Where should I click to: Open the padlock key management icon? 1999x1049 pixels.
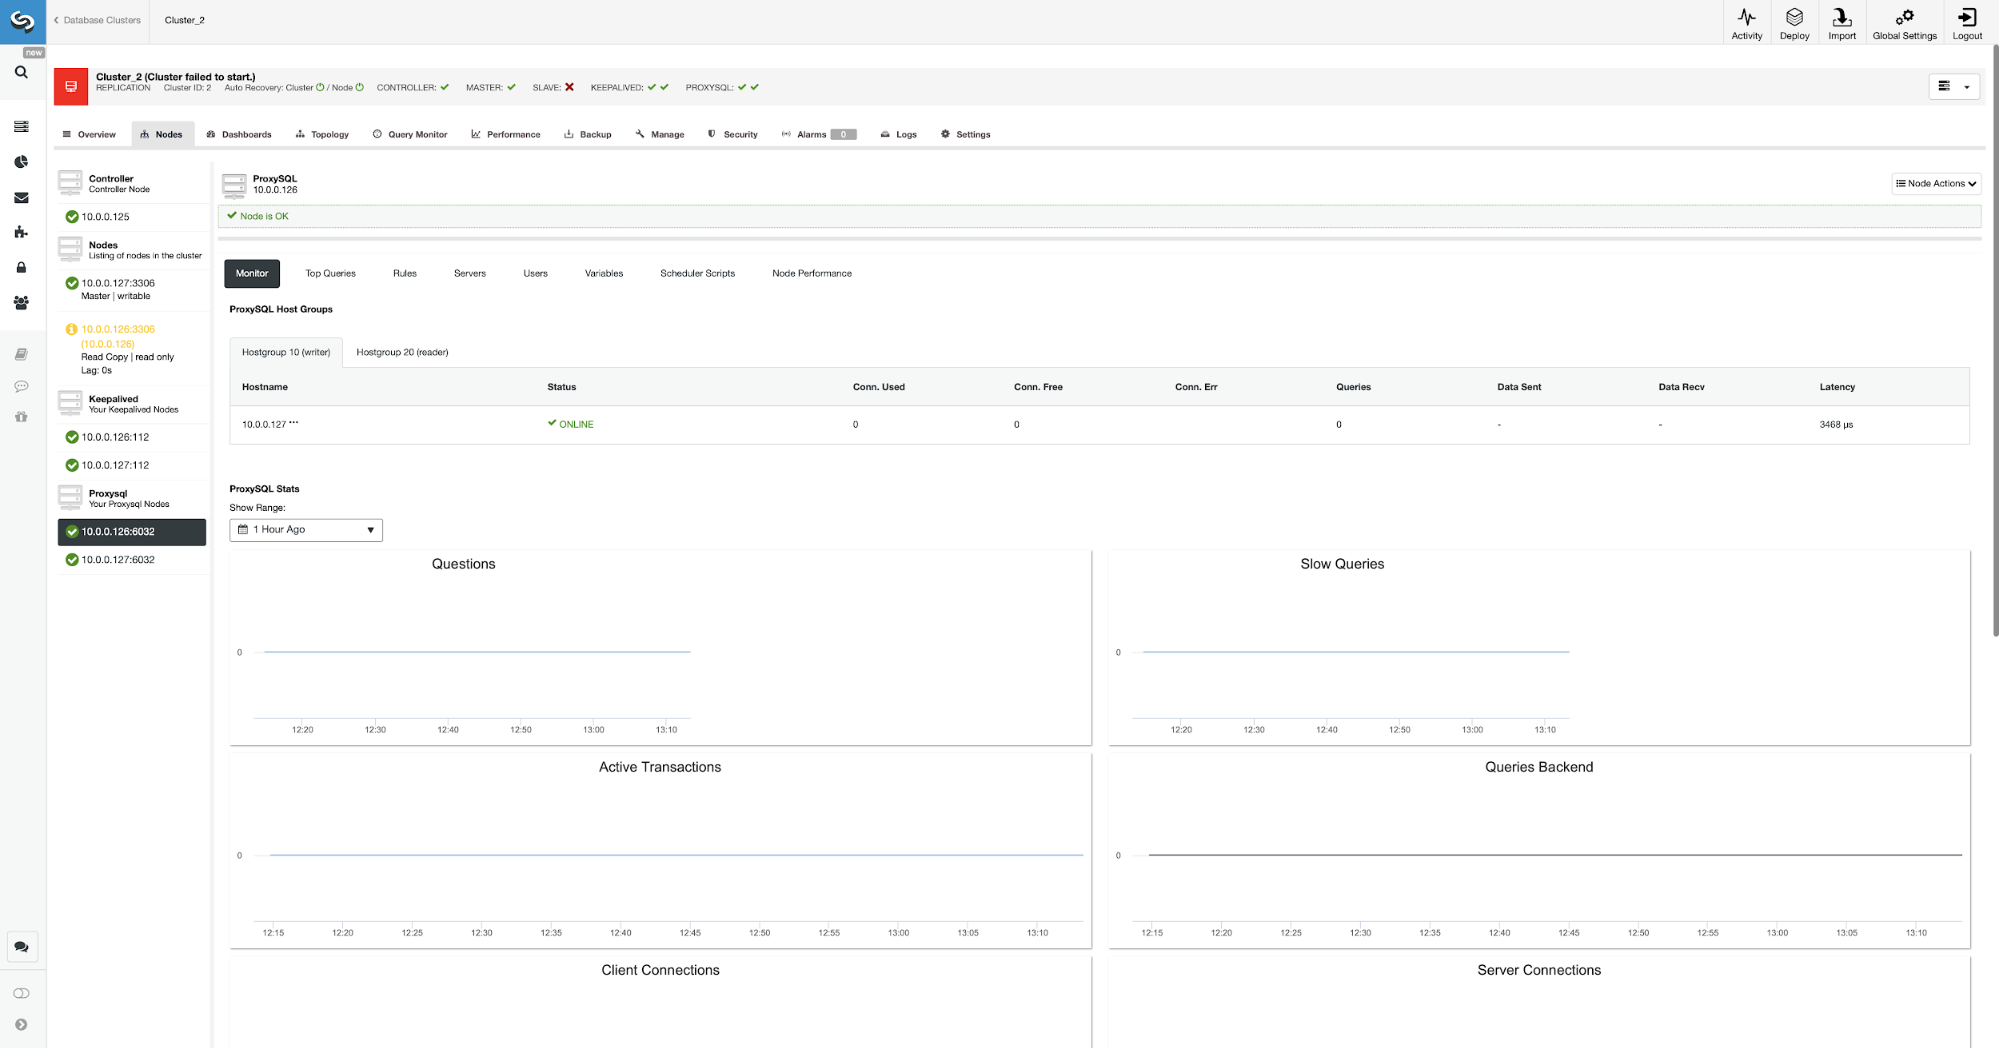(21, 267)
